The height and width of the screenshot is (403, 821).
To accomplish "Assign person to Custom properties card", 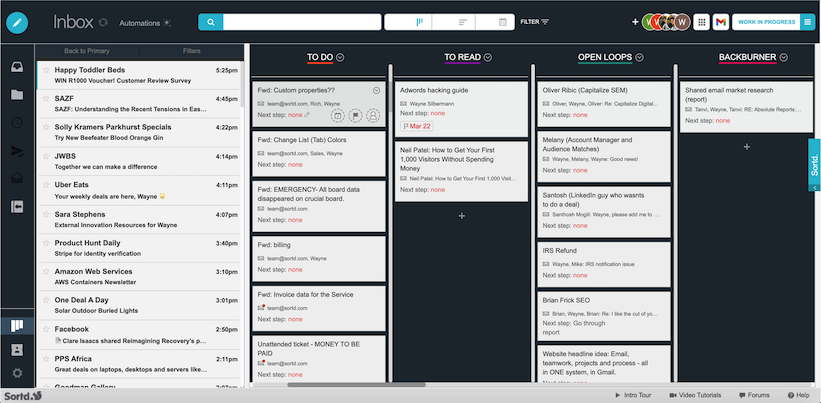I will point(373,116).
